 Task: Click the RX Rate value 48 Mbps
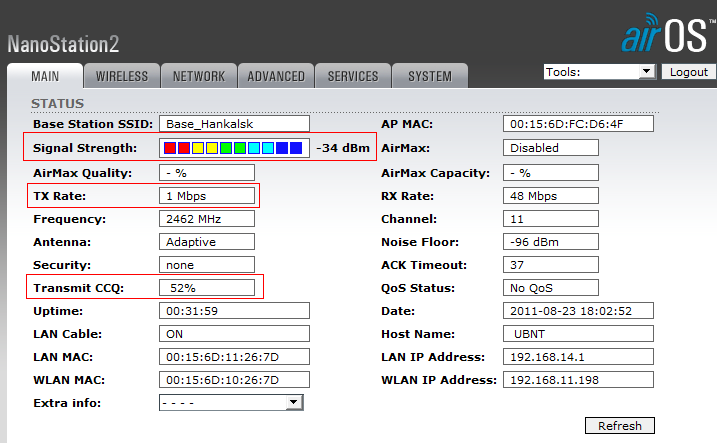click(551, 196)
